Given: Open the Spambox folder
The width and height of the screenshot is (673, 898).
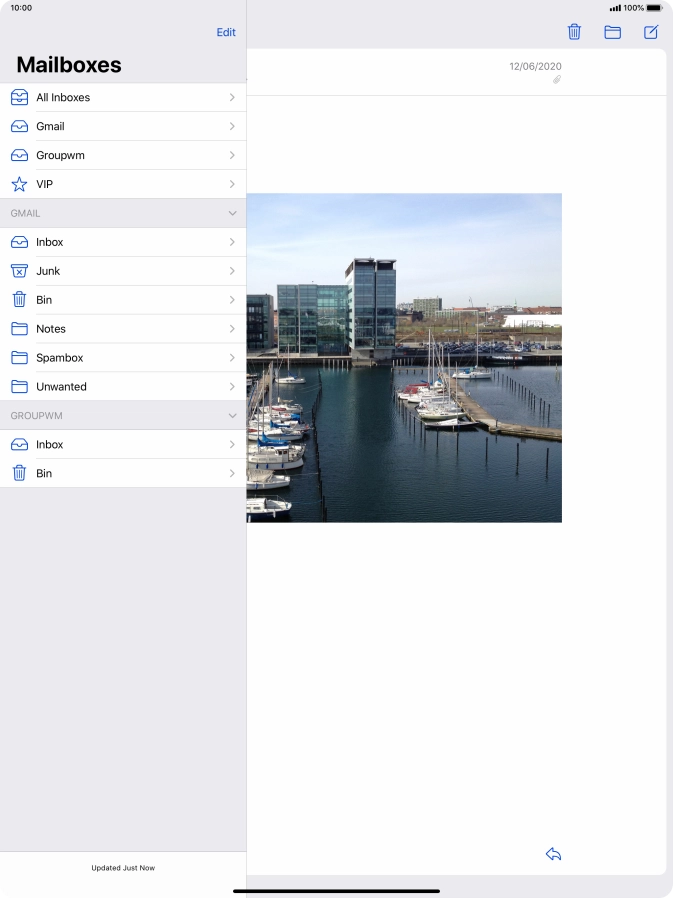Looking at the screenshot, I should click(x=122, y=358).
